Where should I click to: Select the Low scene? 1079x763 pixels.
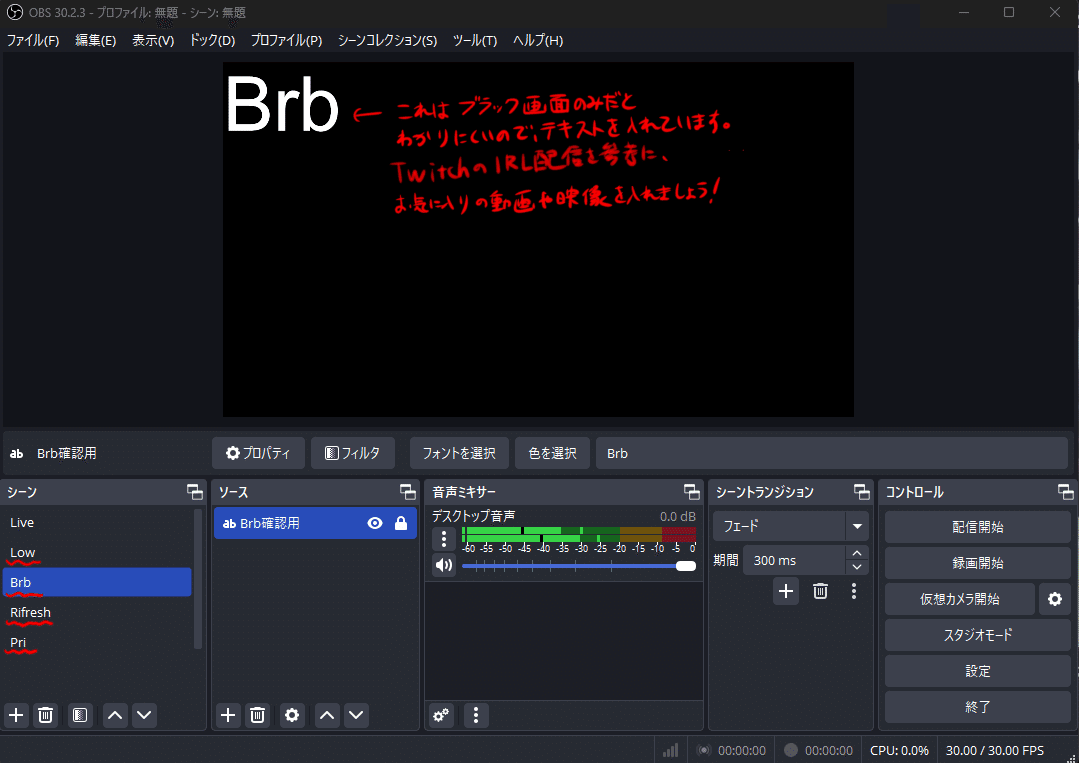(x=97, y=552)
